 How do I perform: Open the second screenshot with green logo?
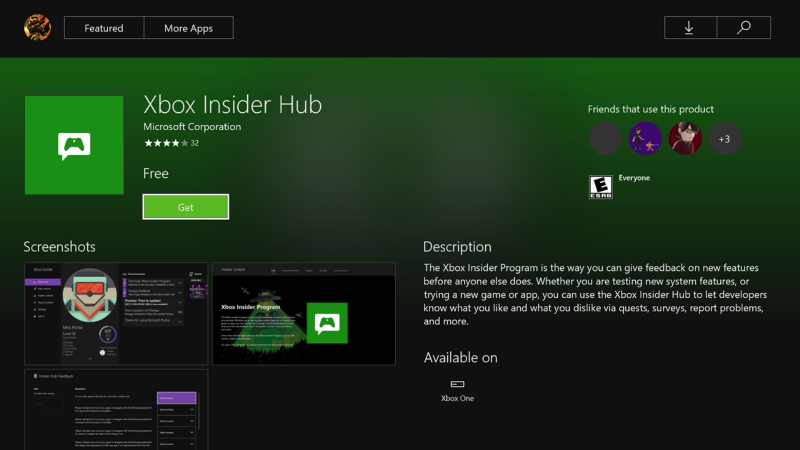pyautogui.click(x=304, y=314)
